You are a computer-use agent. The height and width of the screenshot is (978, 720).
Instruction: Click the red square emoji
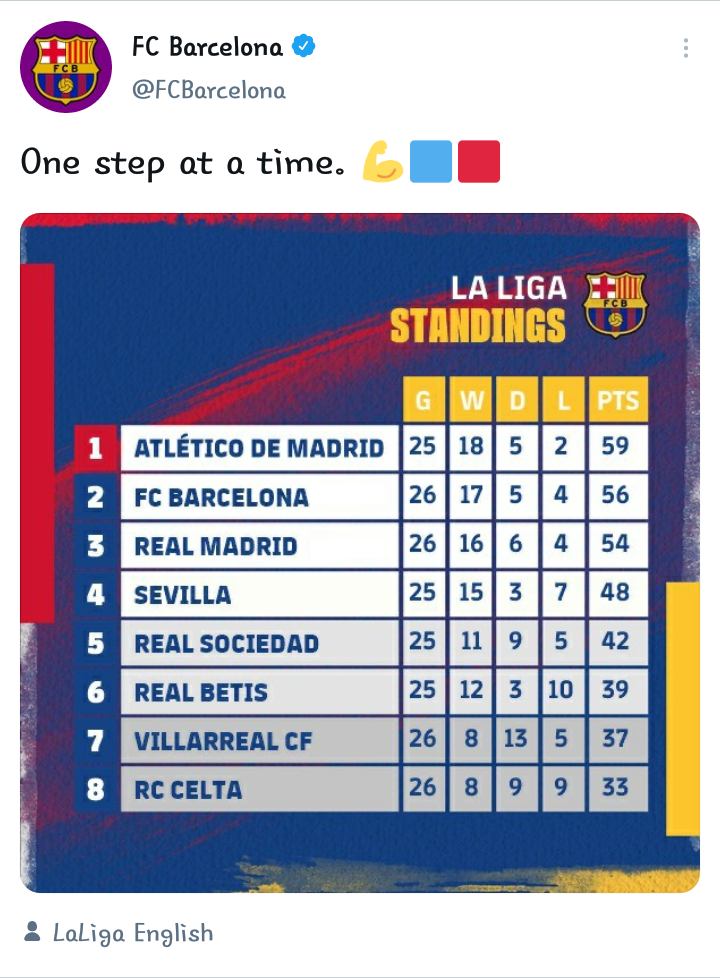[479, 162]
